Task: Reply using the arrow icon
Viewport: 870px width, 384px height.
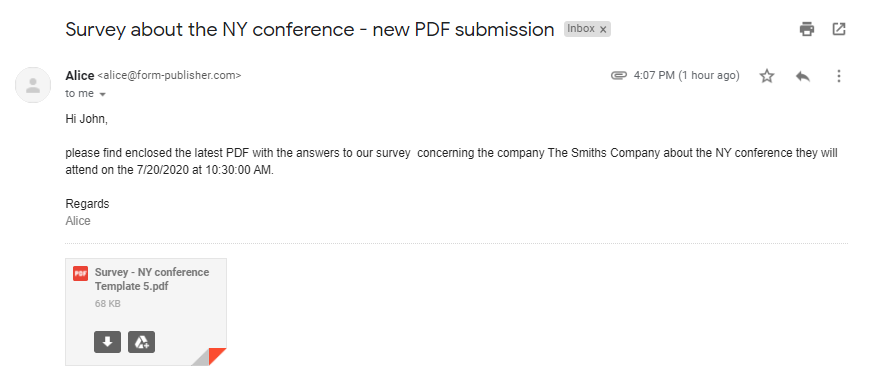Action: tap(803, 76)
